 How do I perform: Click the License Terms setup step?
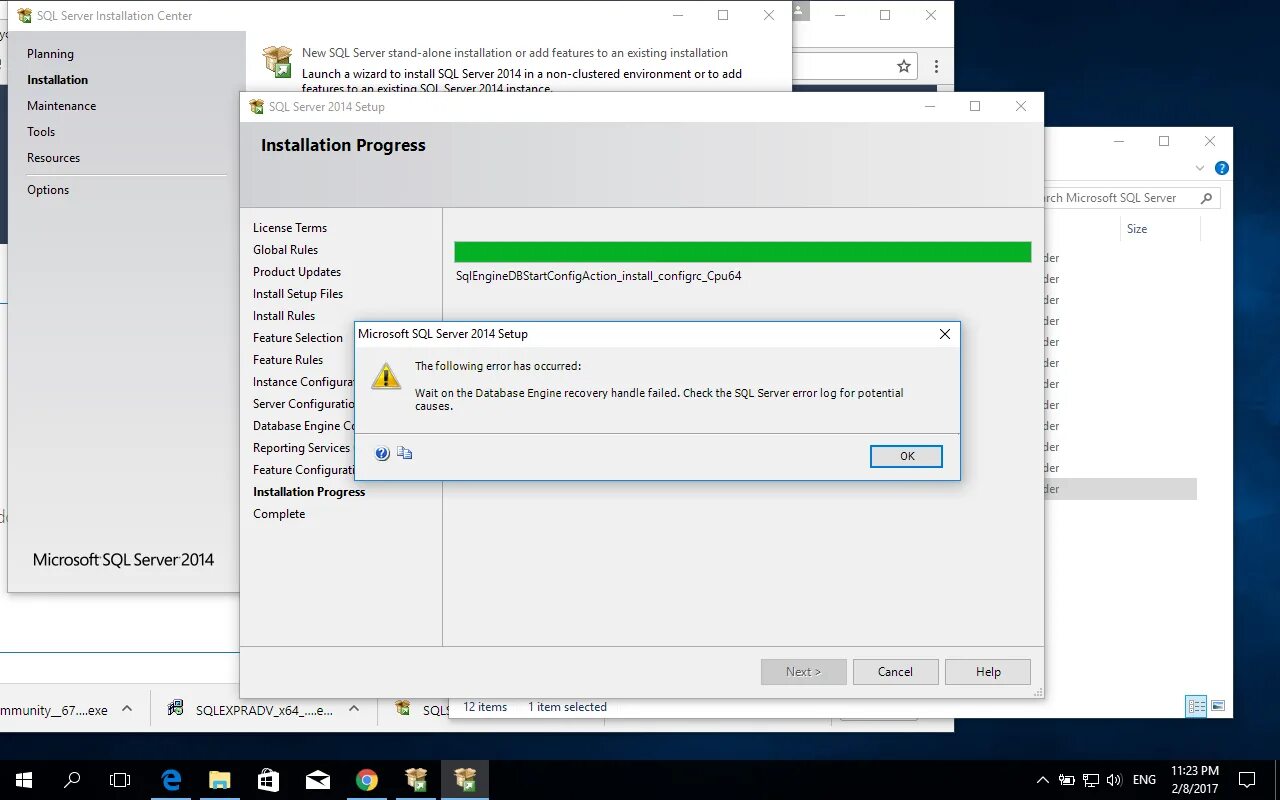pyautogui.click(x=290, y=228)
